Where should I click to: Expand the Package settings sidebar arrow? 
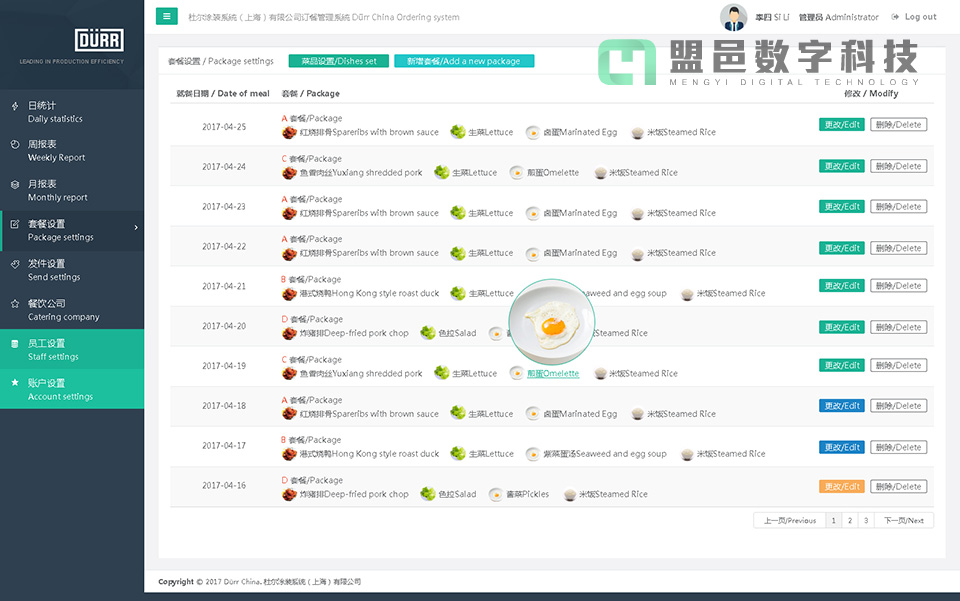136,228
